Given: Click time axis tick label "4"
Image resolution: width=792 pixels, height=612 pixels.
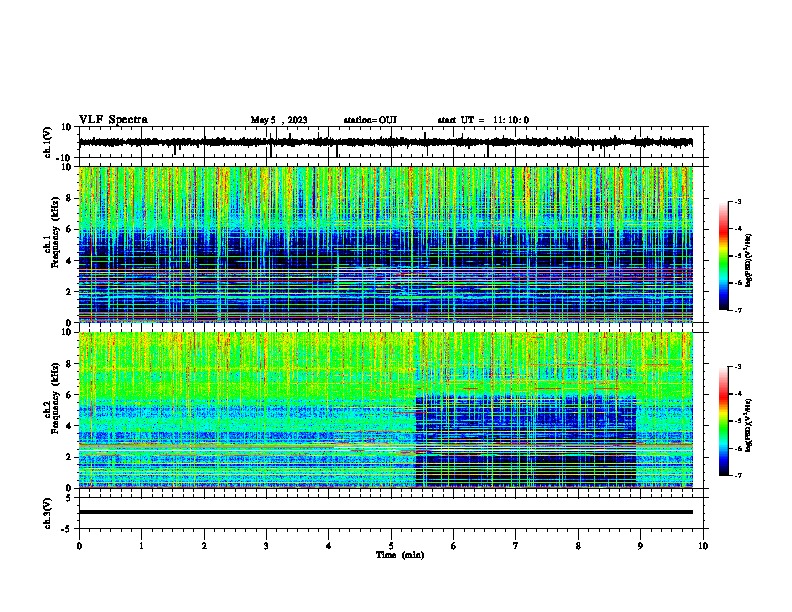Looking at the screenshot, I should (x=329, y=546).
